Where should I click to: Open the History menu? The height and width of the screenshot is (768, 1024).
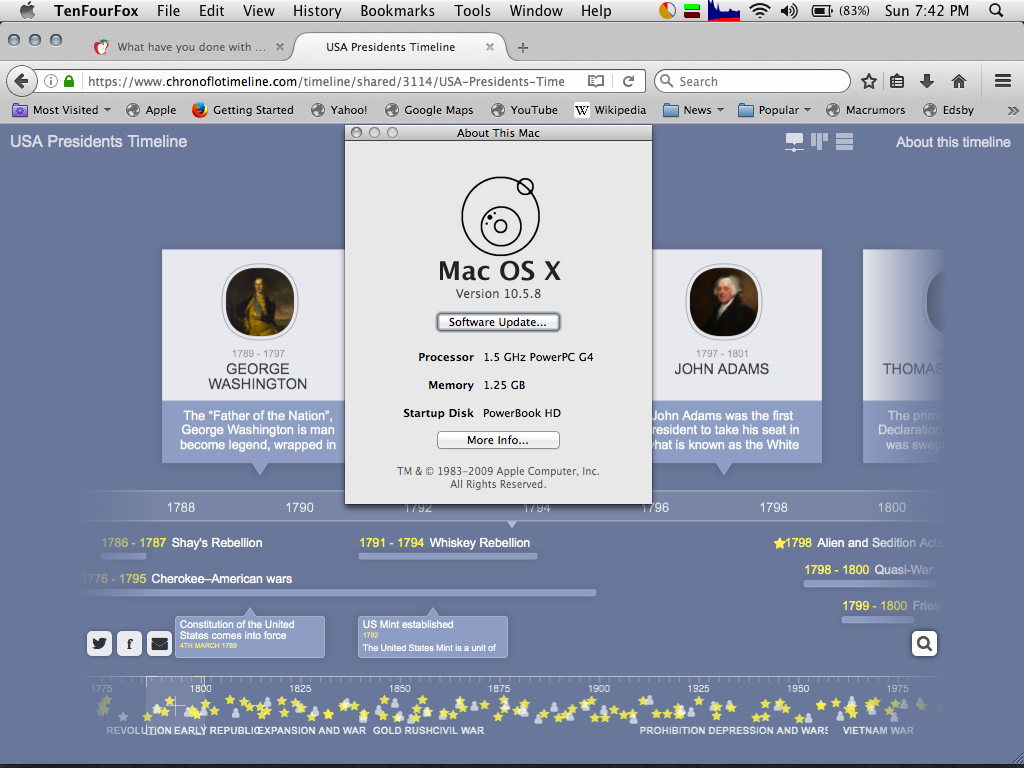(317, 10)
